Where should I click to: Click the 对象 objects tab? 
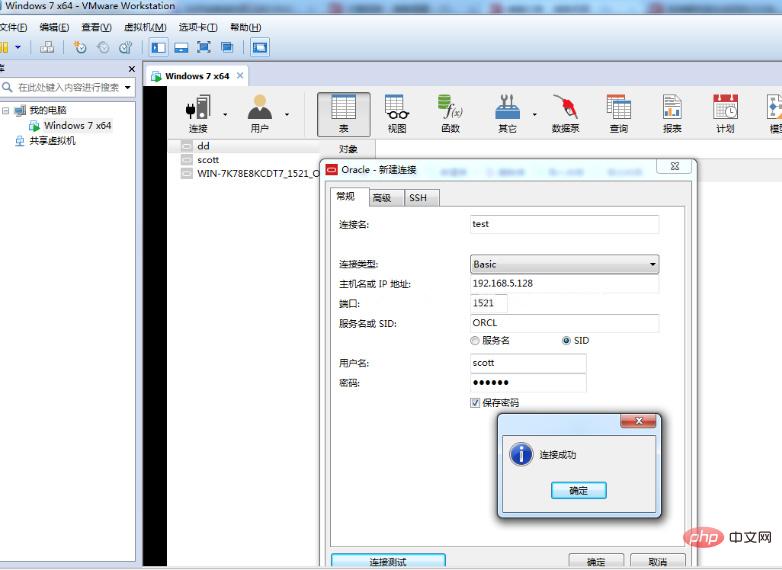tap(348, 149)
